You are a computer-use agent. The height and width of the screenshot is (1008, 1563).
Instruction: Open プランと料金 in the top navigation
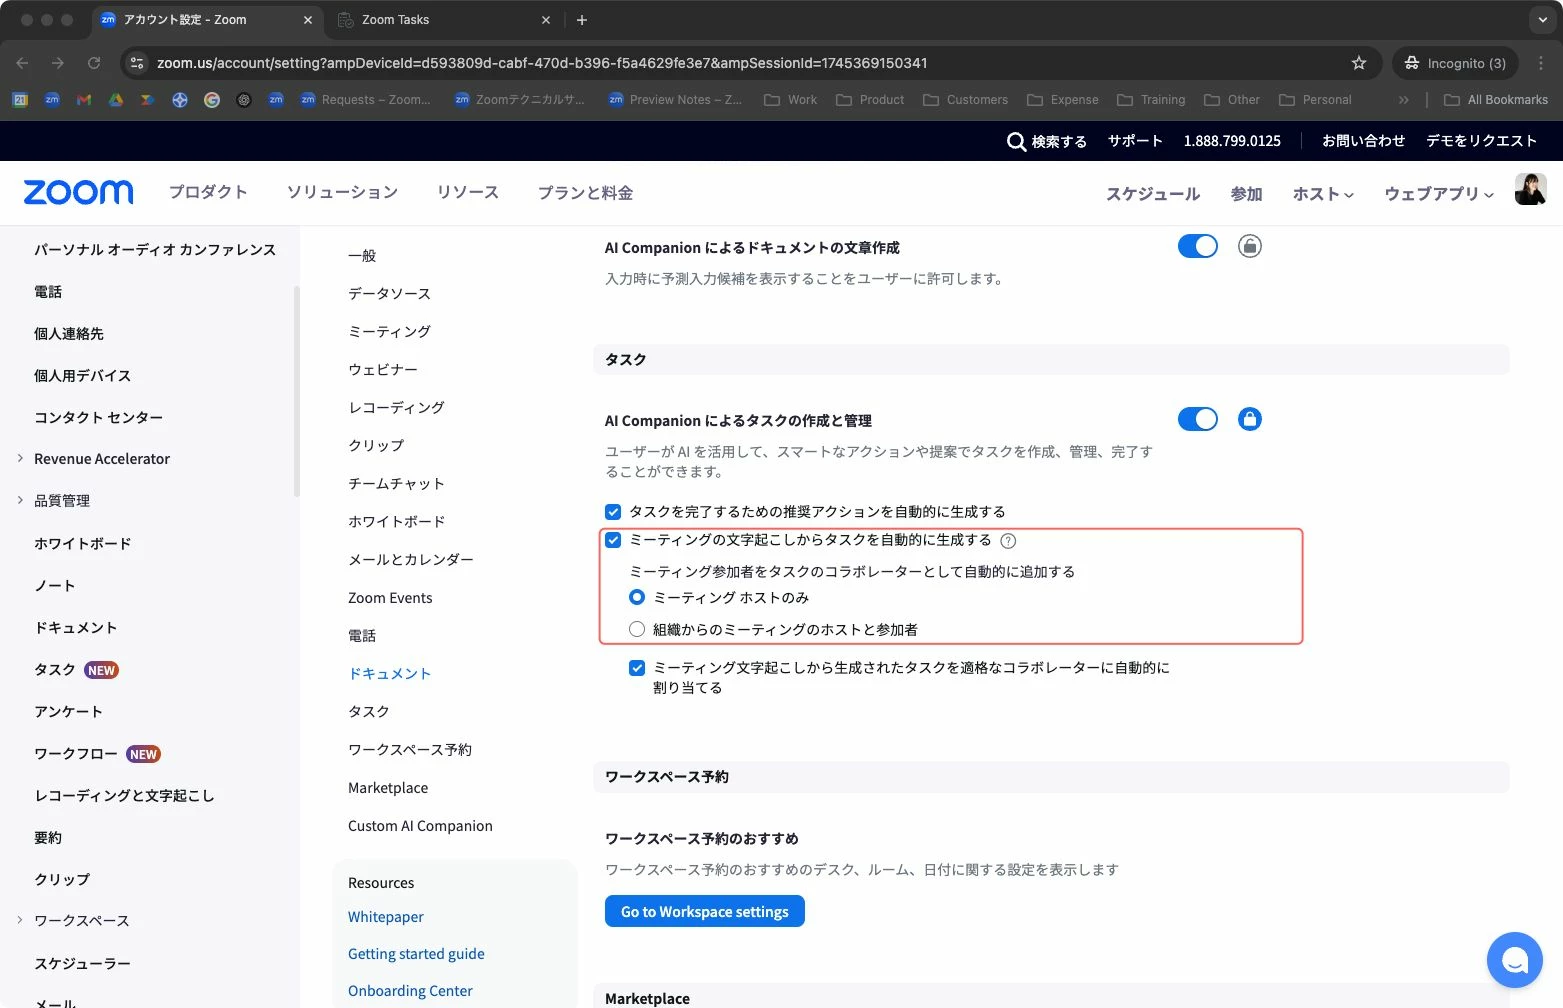pos(586,193)
